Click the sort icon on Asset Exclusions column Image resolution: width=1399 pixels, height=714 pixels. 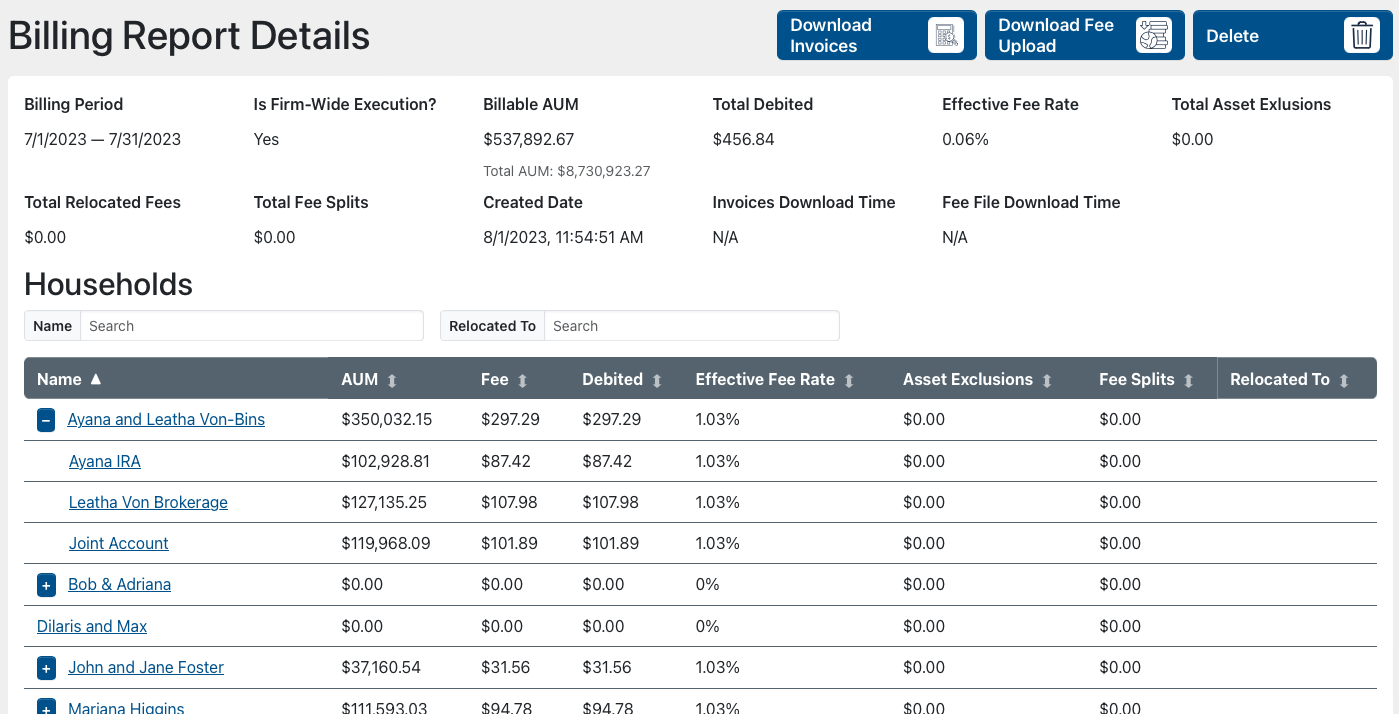[1046, 380]
